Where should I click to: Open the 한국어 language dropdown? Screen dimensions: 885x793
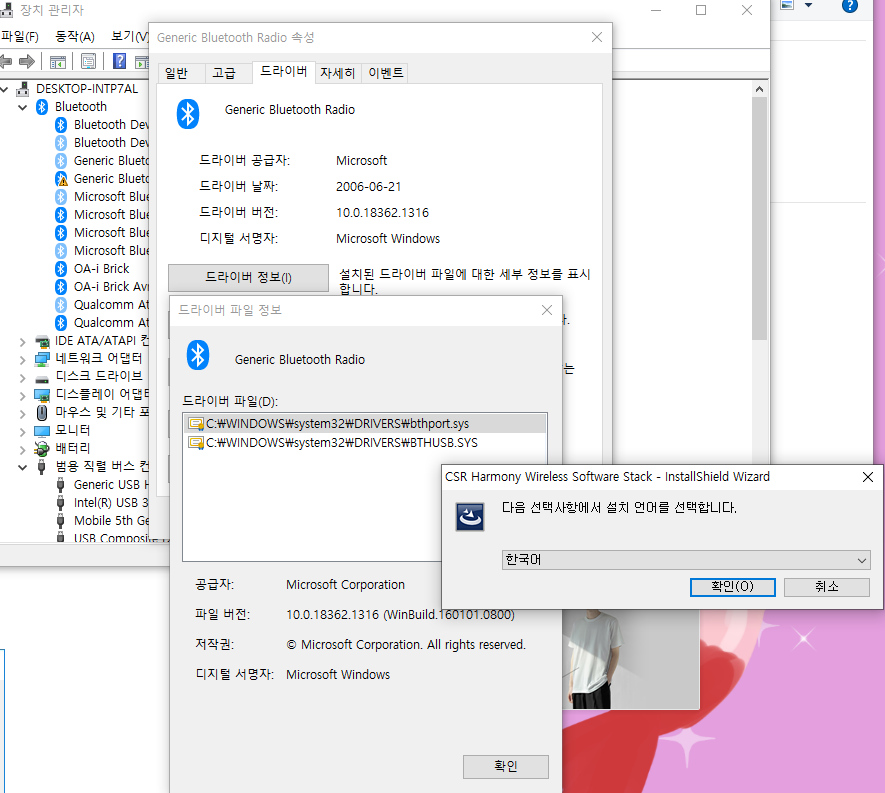[x=686, y=560]
